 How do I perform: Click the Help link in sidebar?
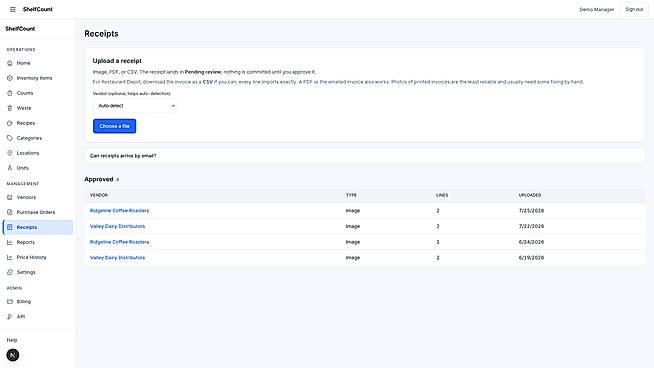pyautogui.click(x=12, y=340)
